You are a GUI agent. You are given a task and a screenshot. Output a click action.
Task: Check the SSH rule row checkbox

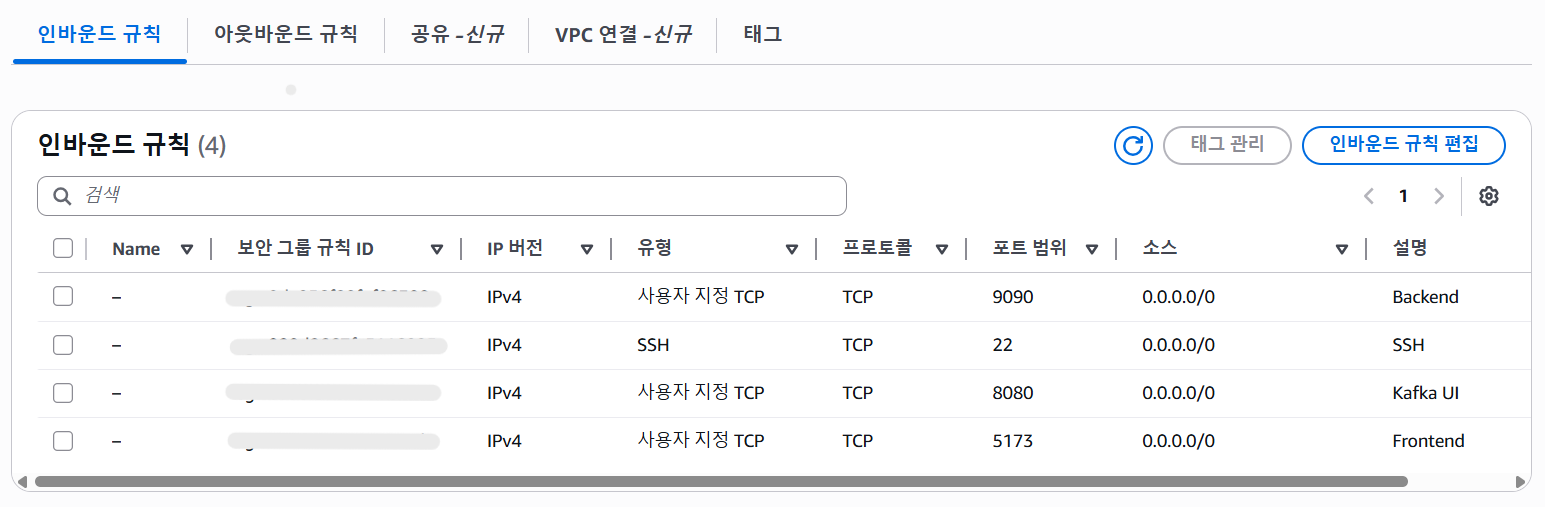pos(63,344)
